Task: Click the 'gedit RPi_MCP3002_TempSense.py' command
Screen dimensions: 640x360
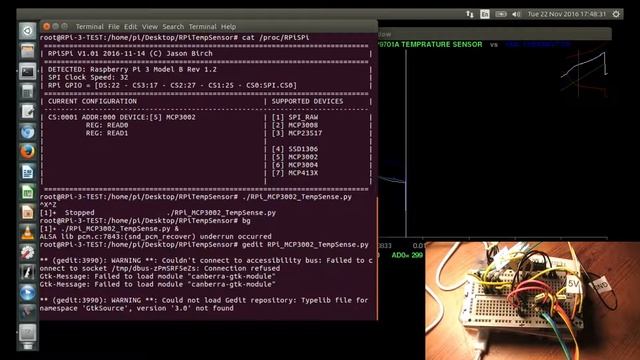Action: click(x=305, y=244)
